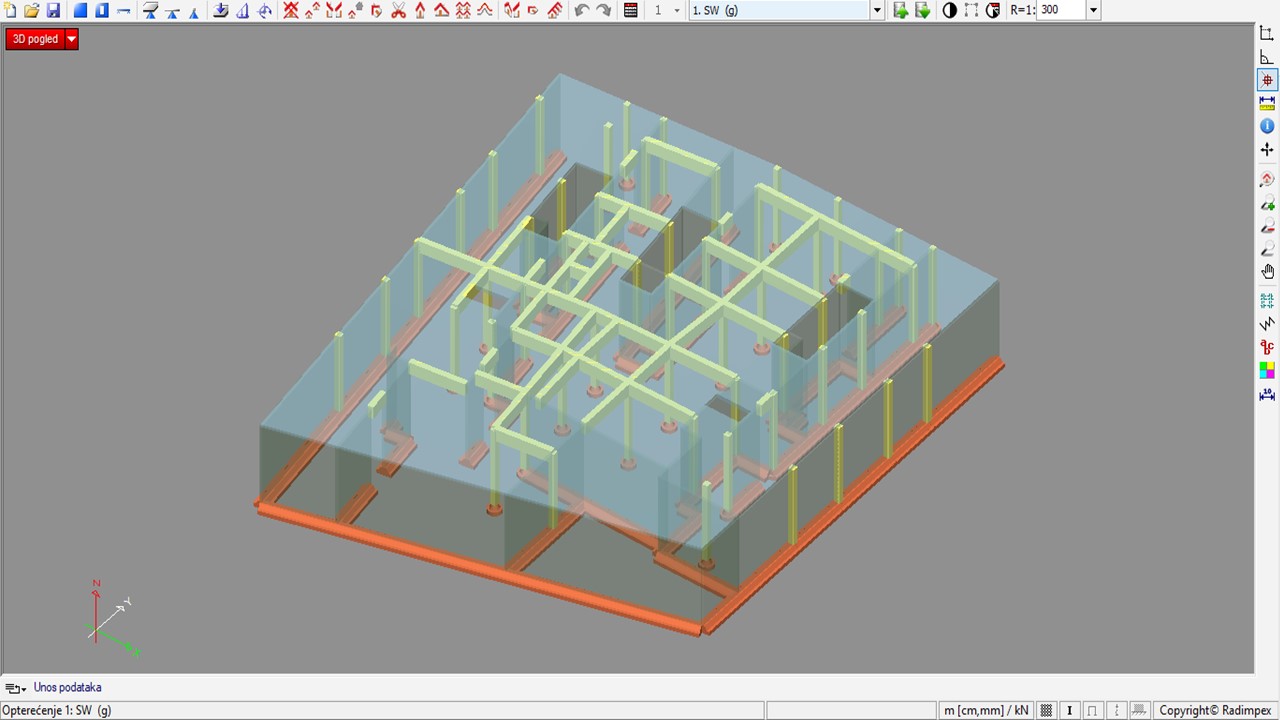Toggle the grid icon in status bar
The width and height of the screenshot is (1280, 720).
[1047, 710]
